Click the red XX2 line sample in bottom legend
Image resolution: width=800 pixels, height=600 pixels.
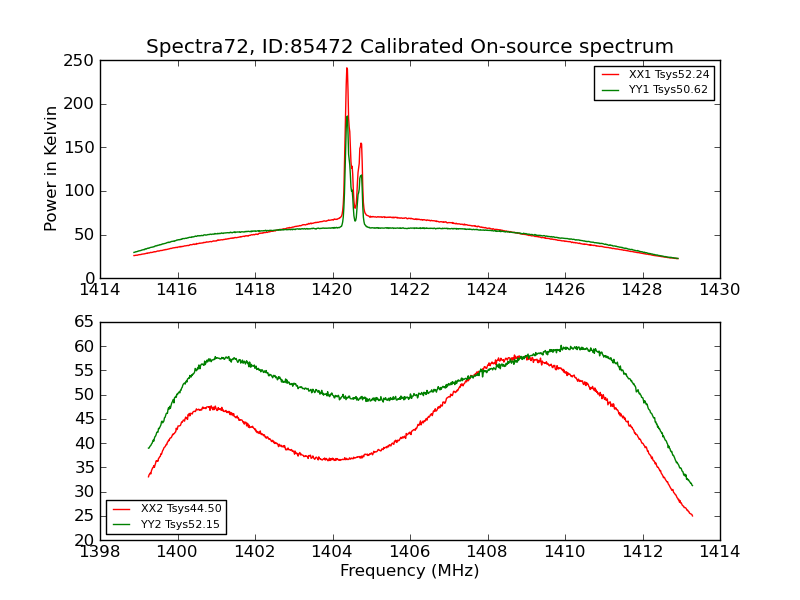(x=122, y=509)
